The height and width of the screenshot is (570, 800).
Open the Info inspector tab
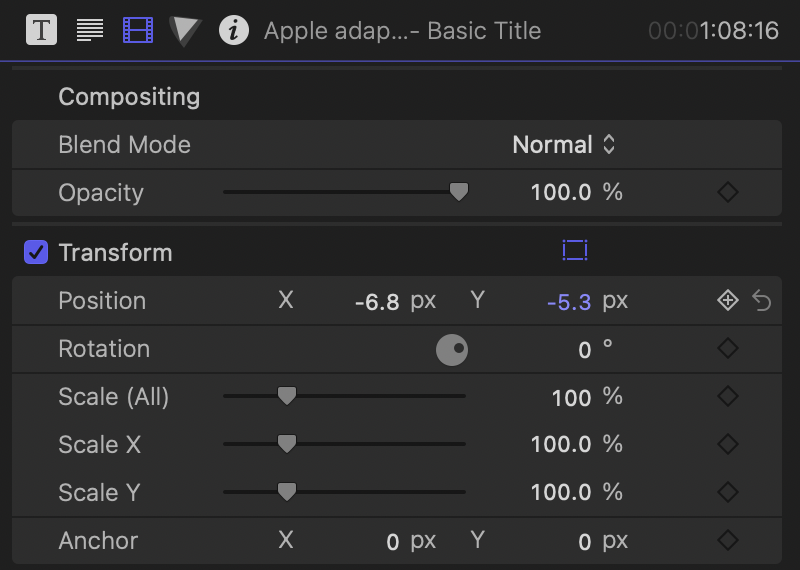coord(233,30)
